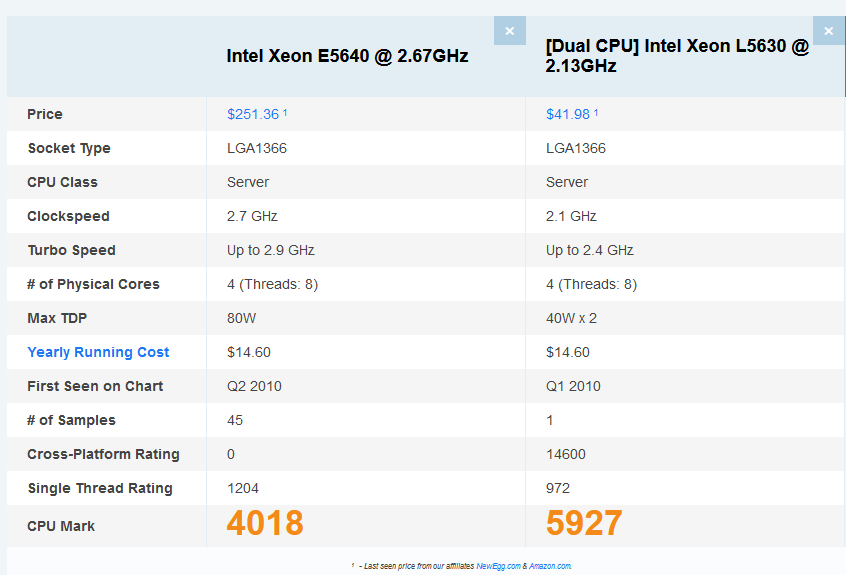846x575 pixels.
Task: Remove the Dual CPU Xeon L5630 column with X
Action: pos(829,31)
